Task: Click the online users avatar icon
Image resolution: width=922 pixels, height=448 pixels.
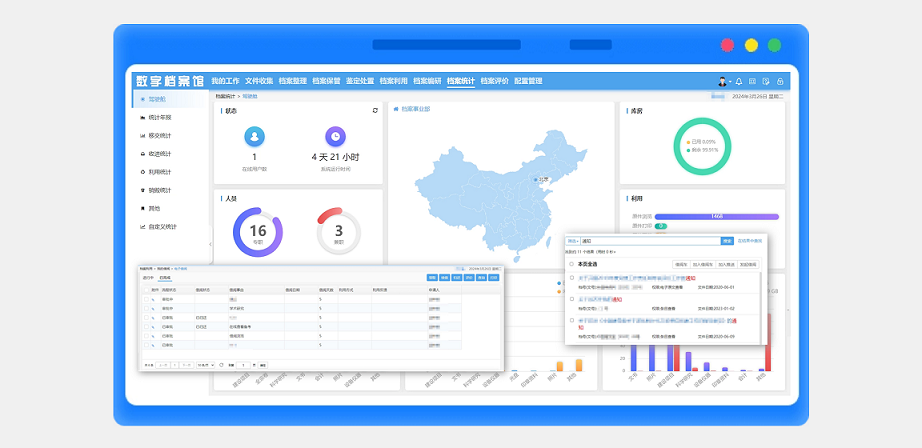Action: [x=254, y=136]
